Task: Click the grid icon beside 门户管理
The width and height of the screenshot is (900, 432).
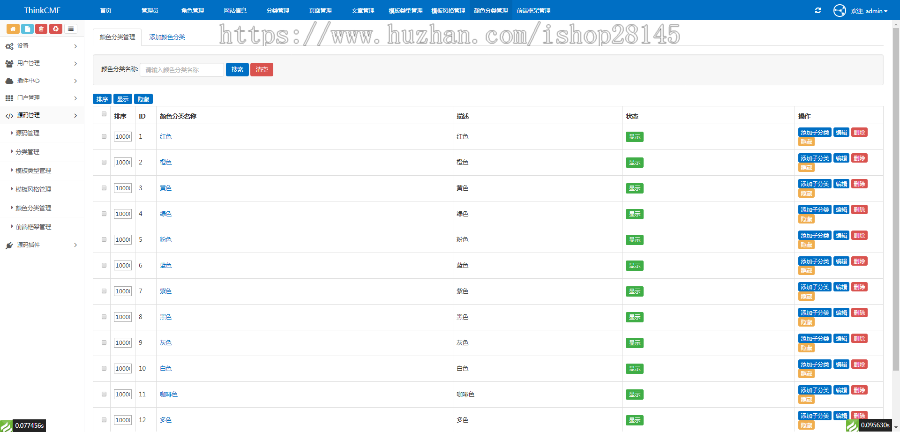Action: tap(9, 98)
